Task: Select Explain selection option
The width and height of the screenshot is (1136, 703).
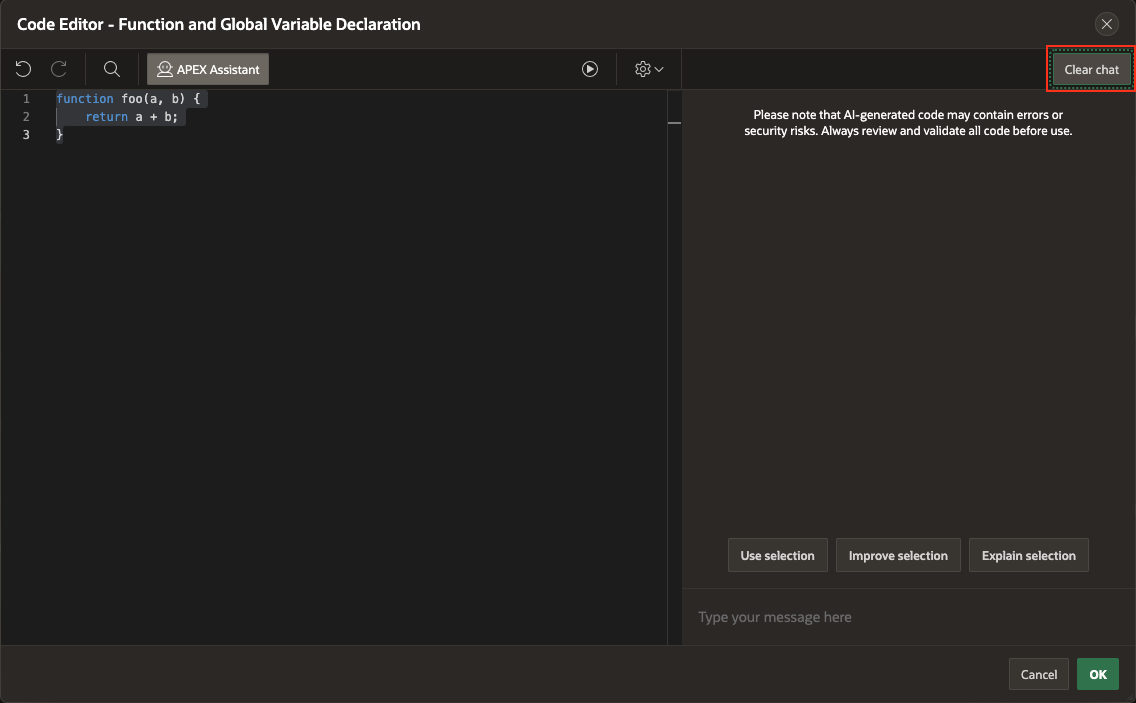Action: pyautogui.click(x=1028, y=556)
